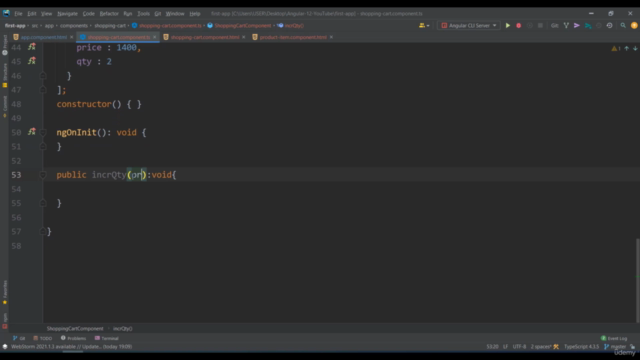Viewport: 640px width, 360px height.
Task: Click Run with Coverage icon
Action: coord(529,25)
